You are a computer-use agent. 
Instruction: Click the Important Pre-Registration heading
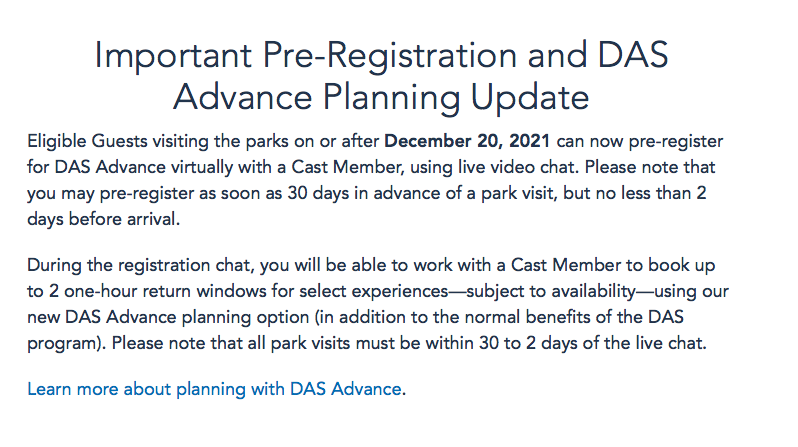click(x=380, y=57)
